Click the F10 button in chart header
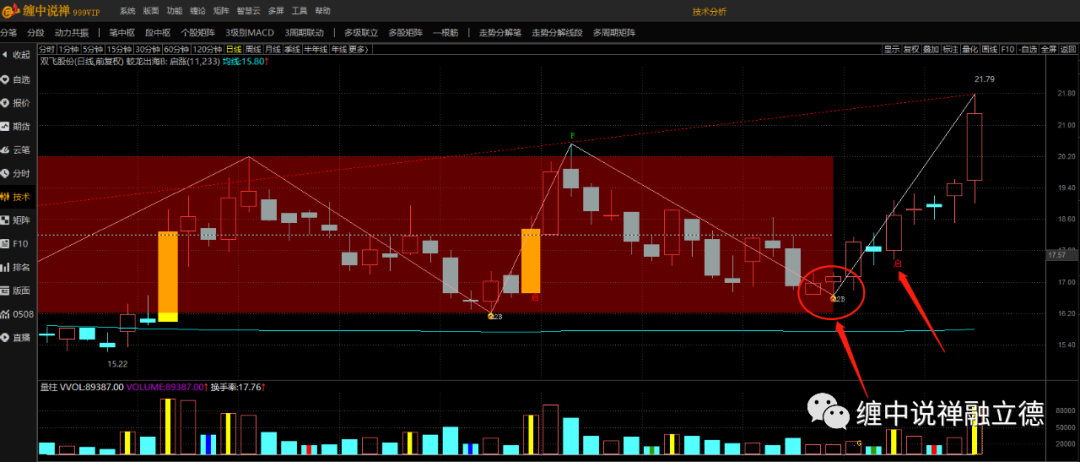 click(x=1008, y=49)
